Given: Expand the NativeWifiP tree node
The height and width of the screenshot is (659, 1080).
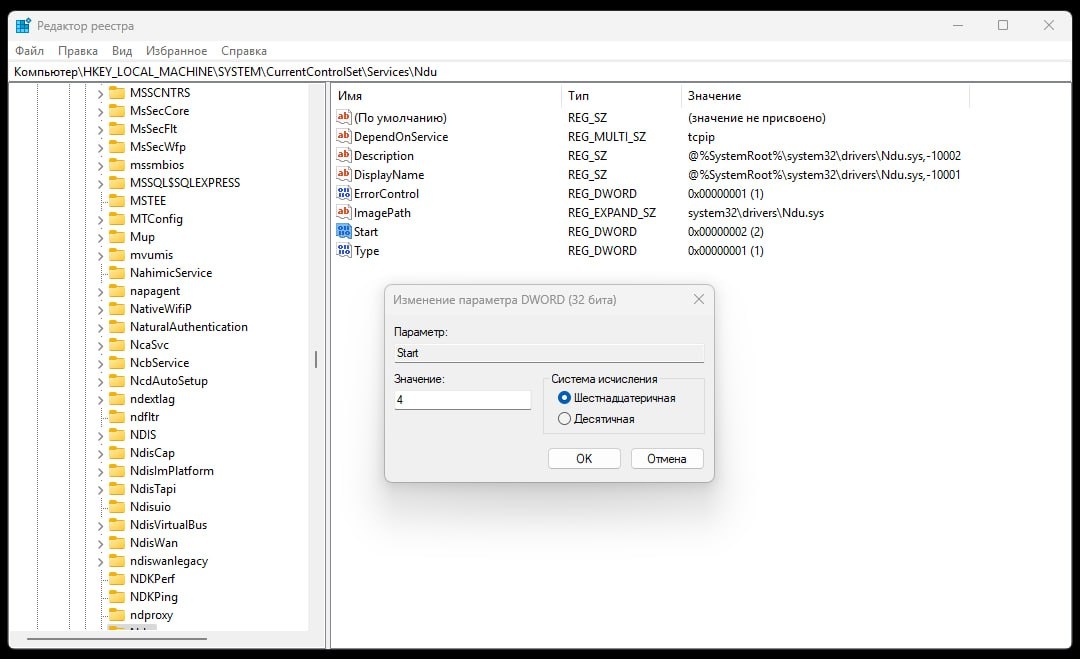Looking at the screenshot, I should click(100, 309).
